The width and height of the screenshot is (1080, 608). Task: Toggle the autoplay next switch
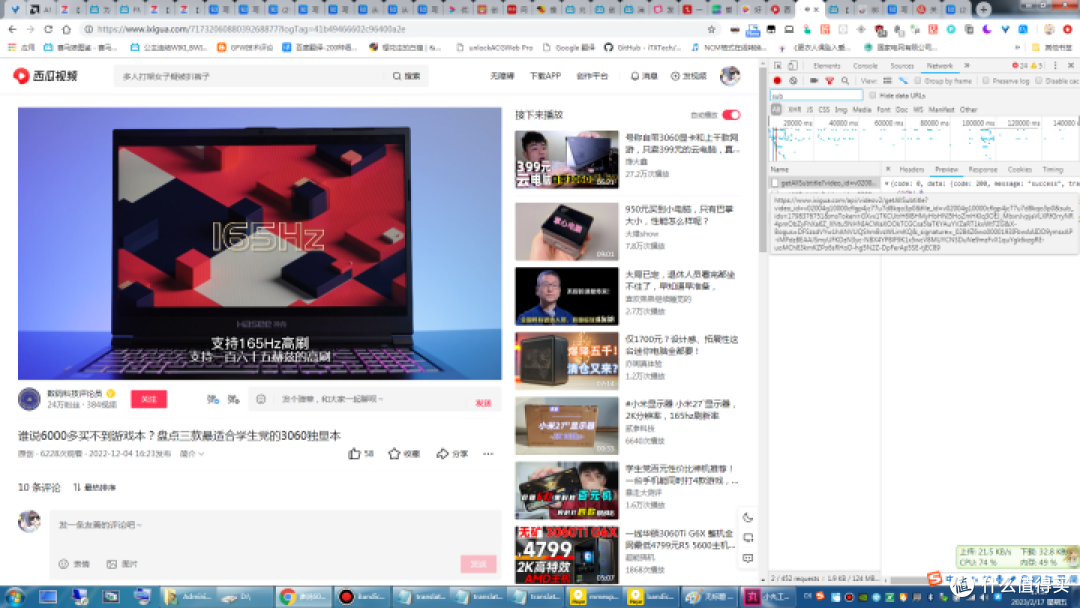click(731, 115)
